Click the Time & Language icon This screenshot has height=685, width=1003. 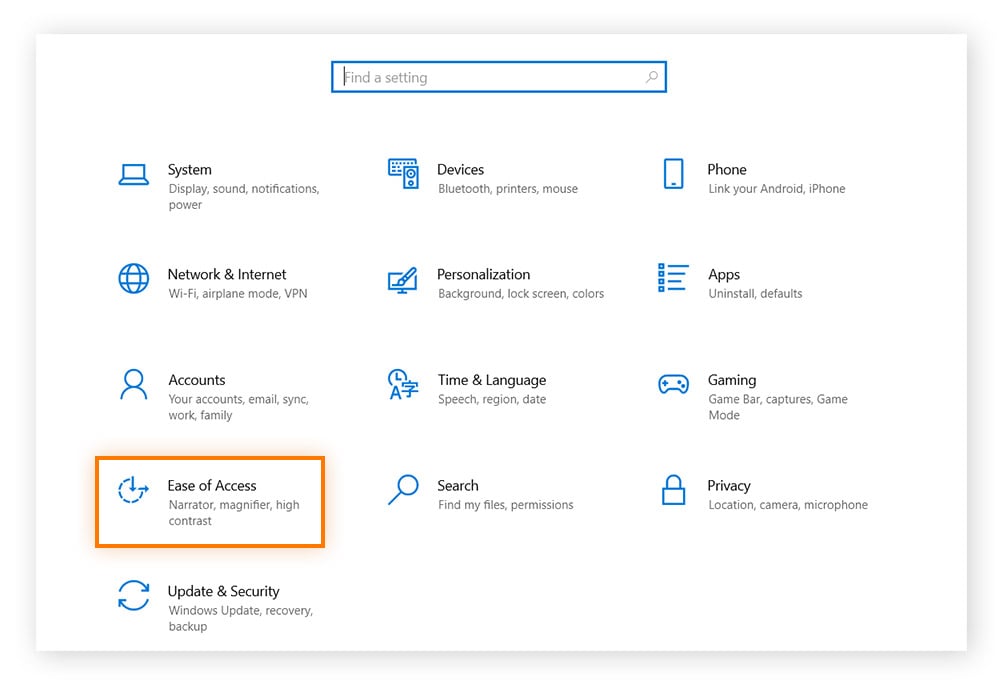pyautogui.click(x=402, y=384)
